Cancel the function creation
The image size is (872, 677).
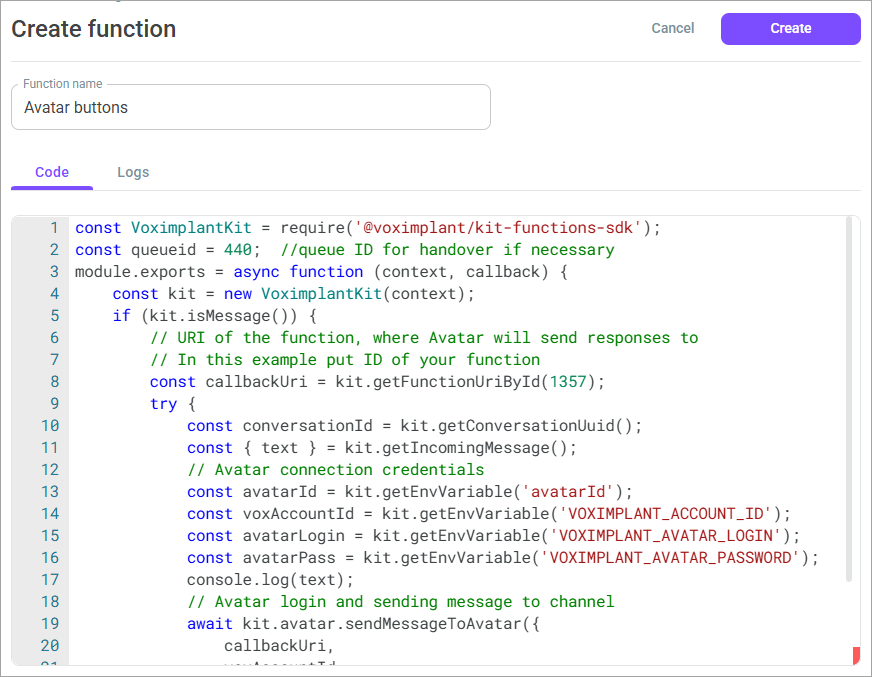pyautogui.click(x=672, y=28)
